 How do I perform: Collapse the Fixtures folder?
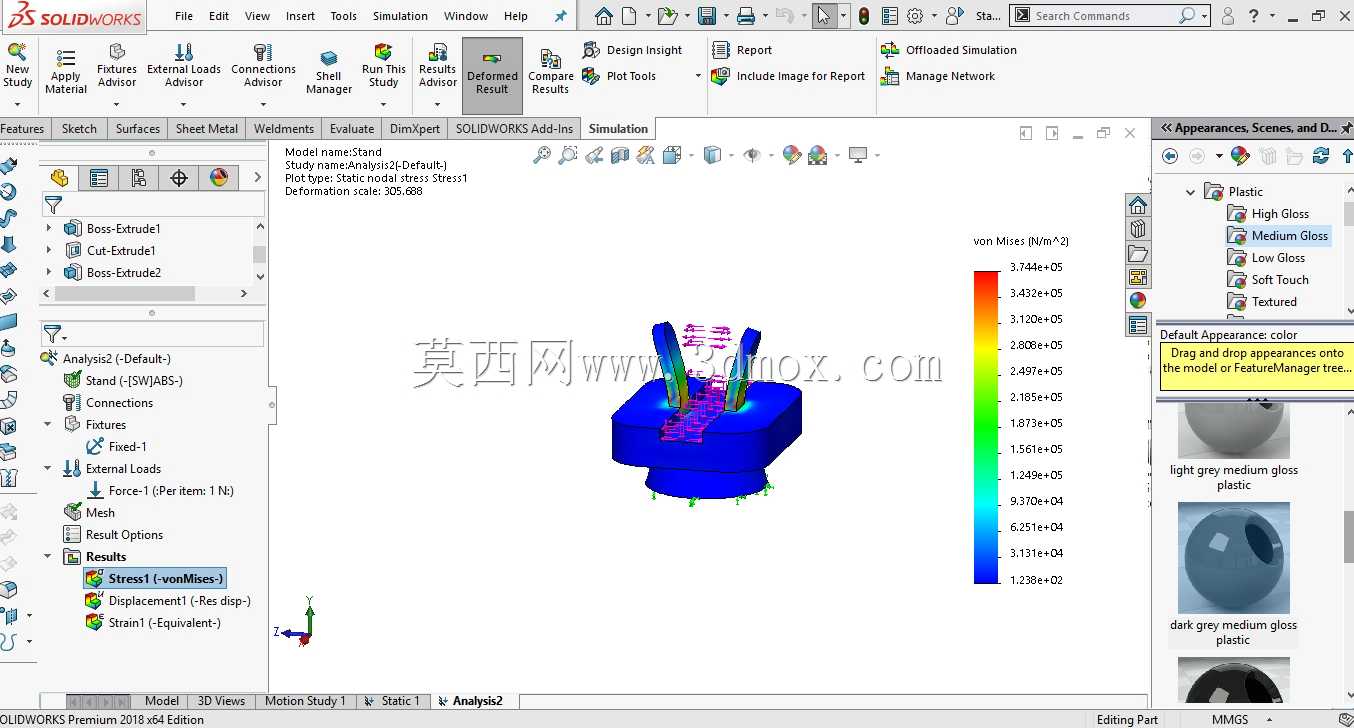[48, 424]
